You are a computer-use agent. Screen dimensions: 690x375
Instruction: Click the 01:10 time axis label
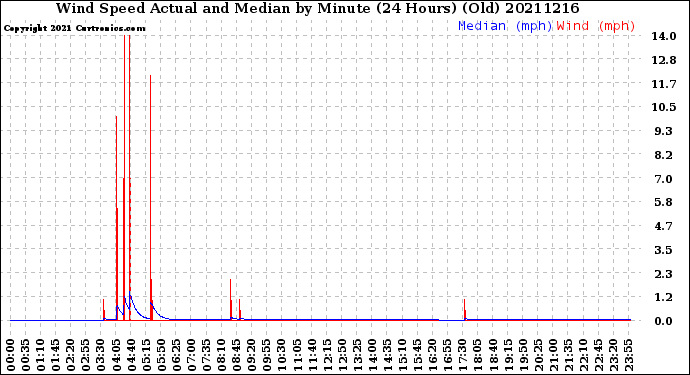pos(40,354)
